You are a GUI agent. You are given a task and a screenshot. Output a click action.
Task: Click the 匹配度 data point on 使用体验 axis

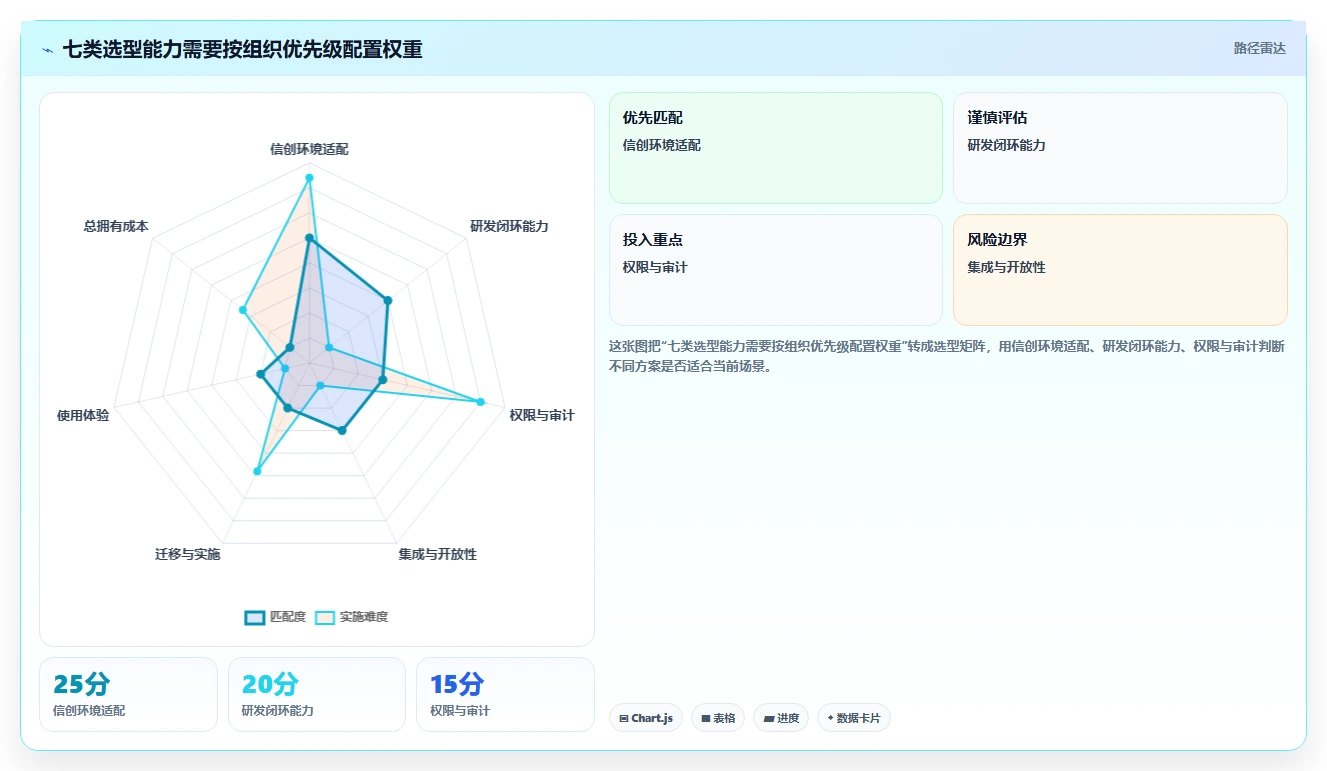coord(260,375)
